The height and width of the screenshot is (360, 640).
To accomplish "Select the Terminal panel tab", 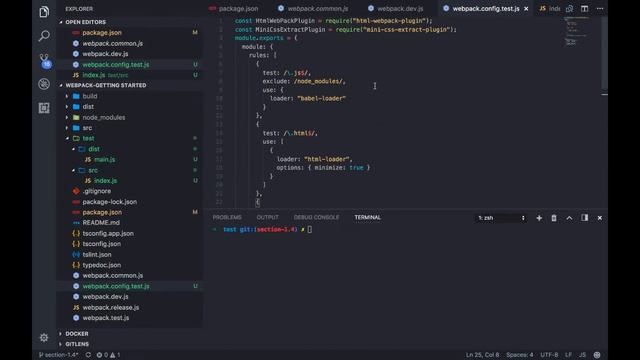I will (367, 218).
